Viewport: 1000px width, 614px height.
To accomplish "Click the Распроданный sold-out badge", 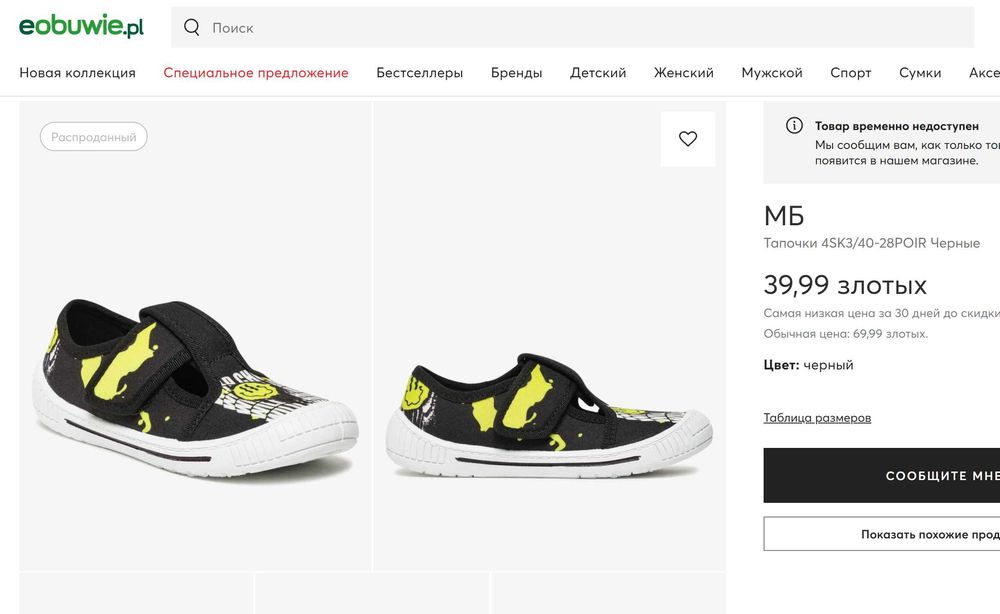I will point(94,137).
